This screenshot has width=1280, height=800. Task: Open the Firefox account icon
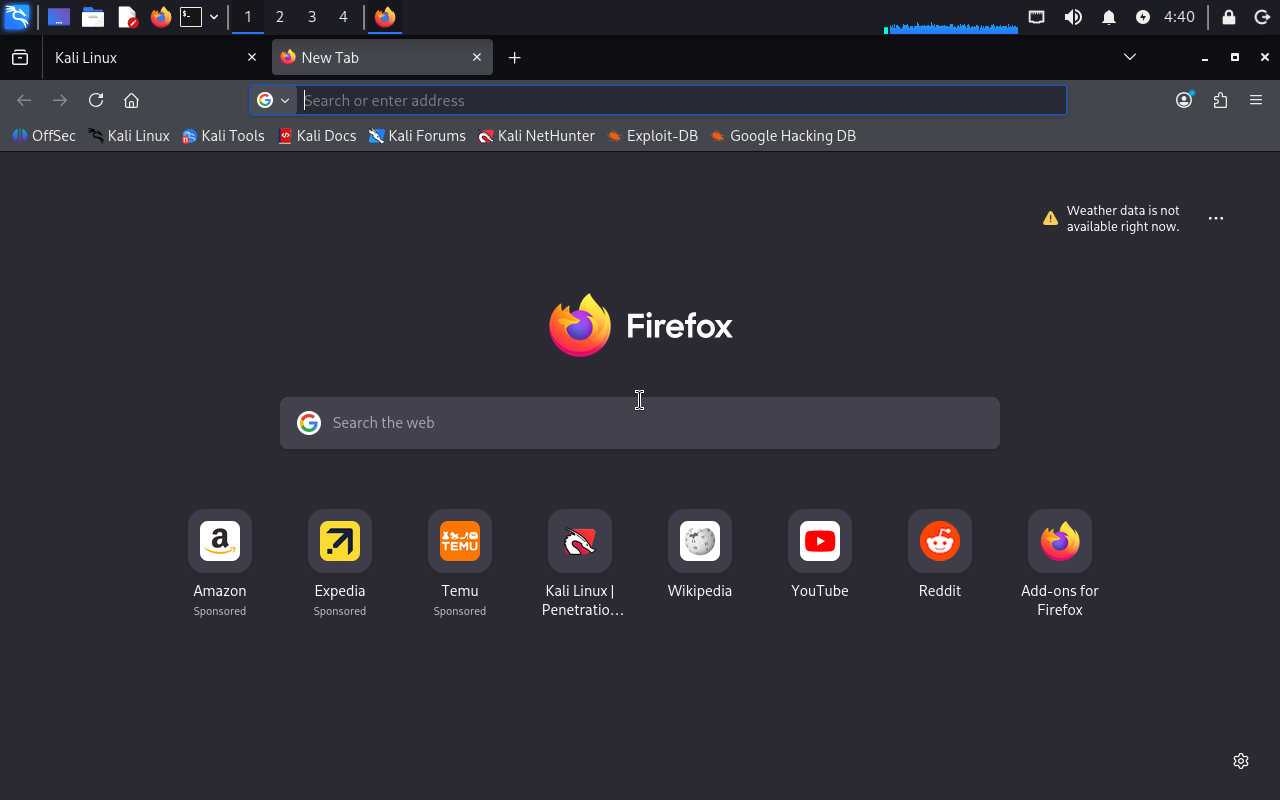[1184, 100]
